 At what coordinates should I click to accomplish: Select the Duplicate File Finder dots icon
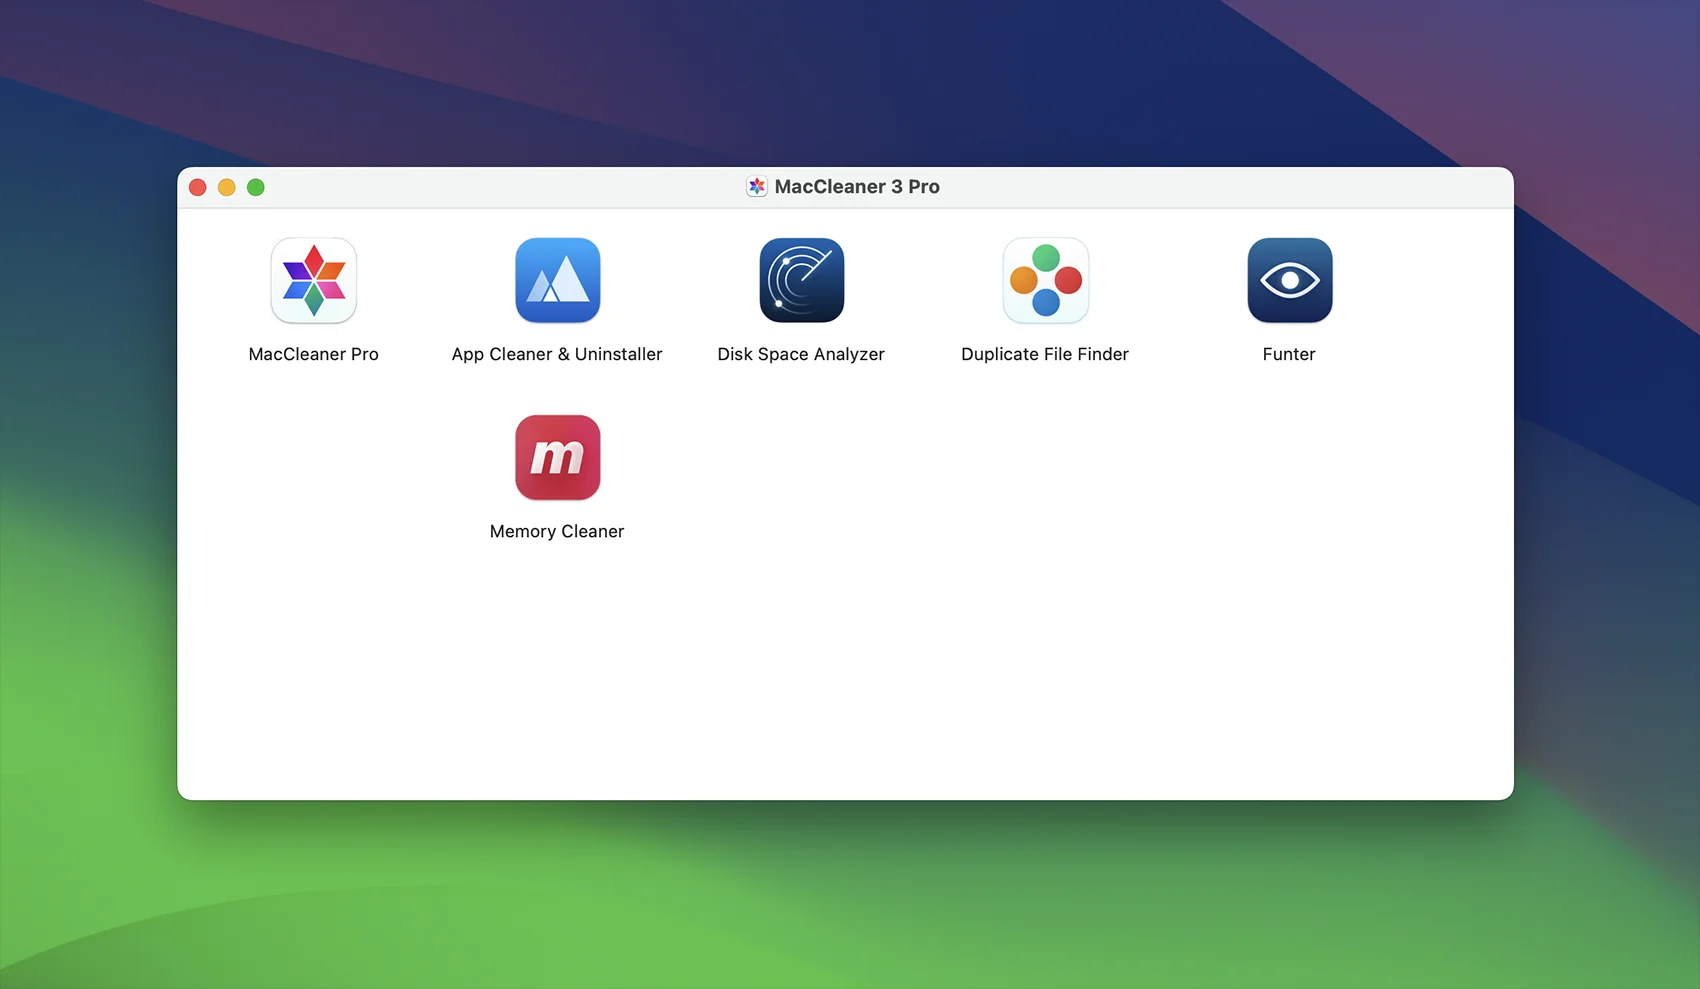pos(1046,280)
